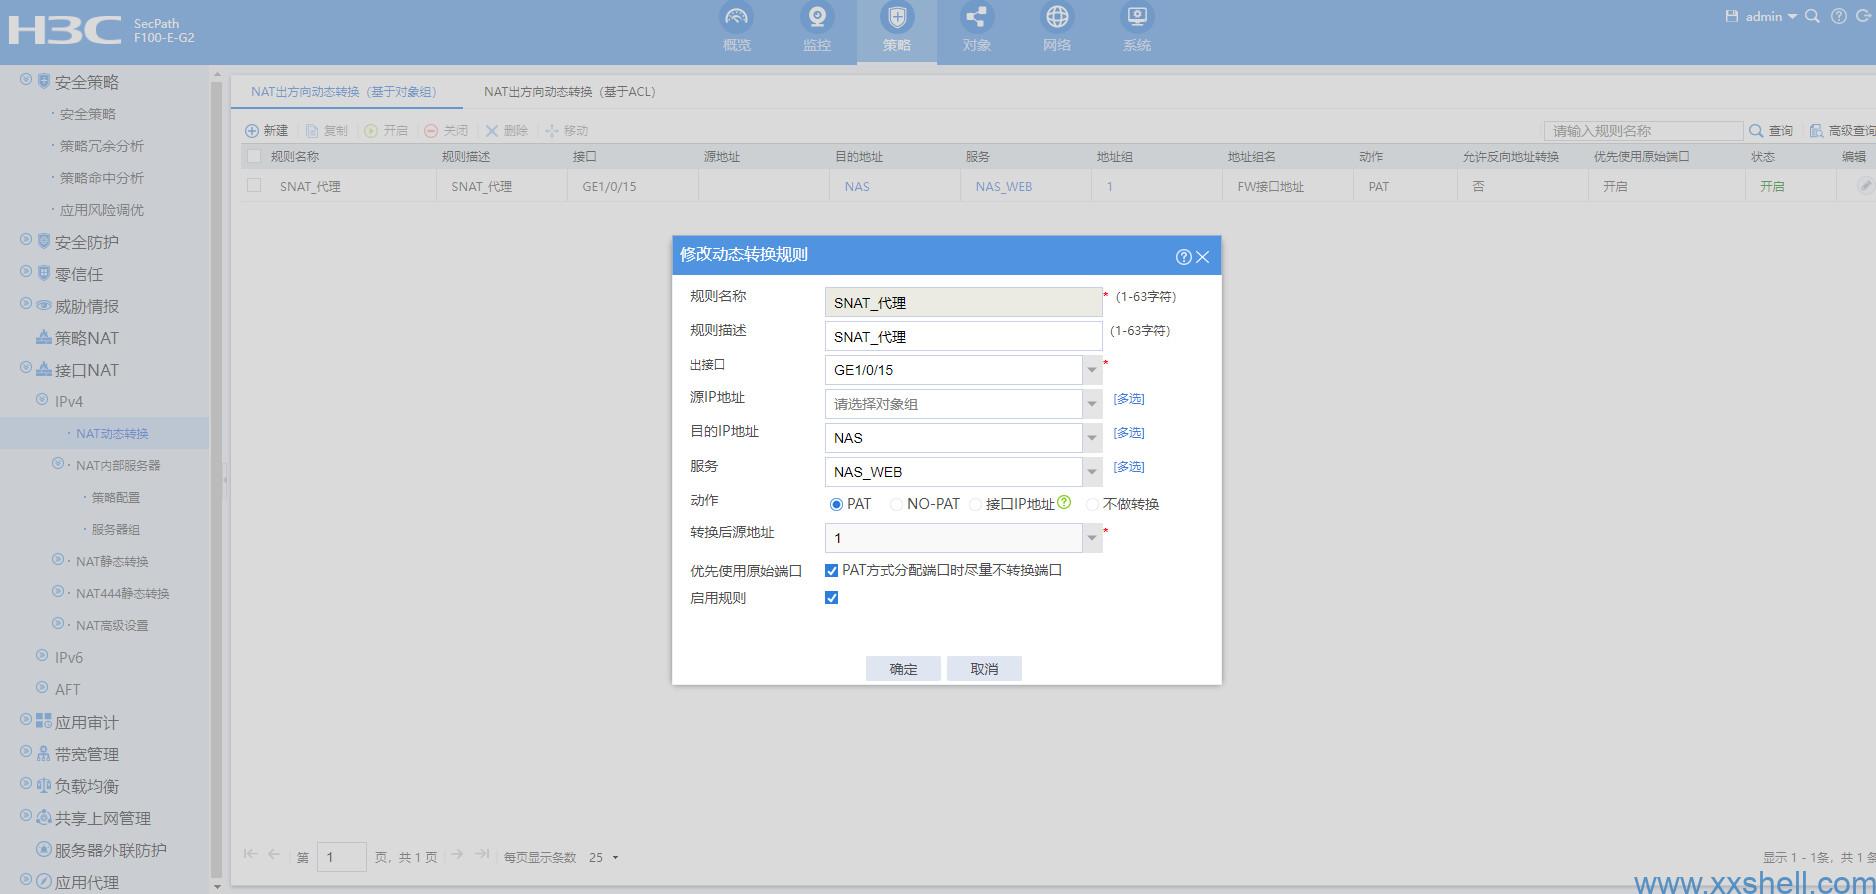Select 策略冗余分析 in the sidebar
The width and height of the screenshot is (1876, 894).
point(101,146)
